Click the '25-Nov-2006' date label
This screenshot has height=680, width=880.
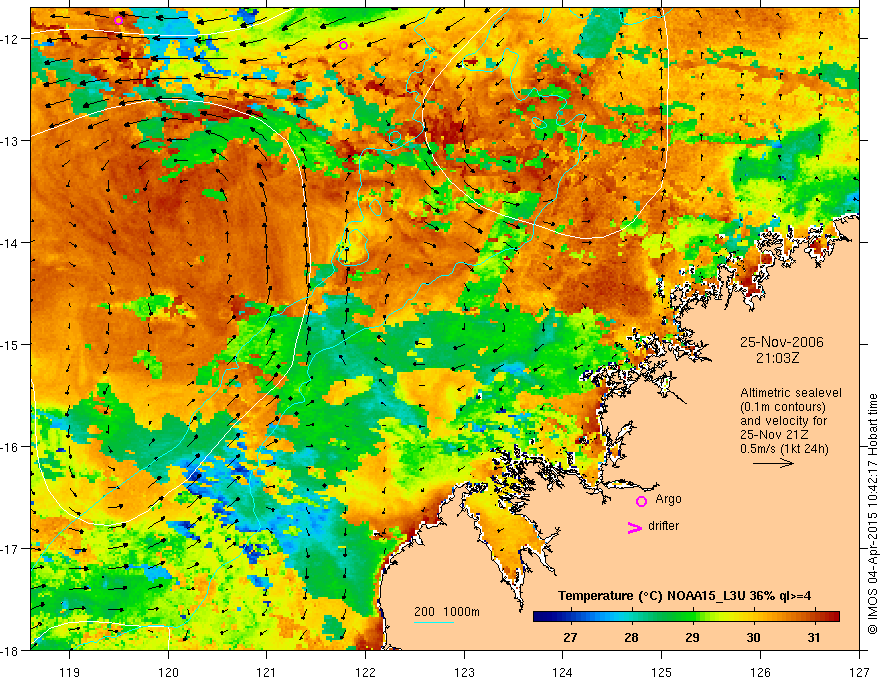tap(781, 342)
